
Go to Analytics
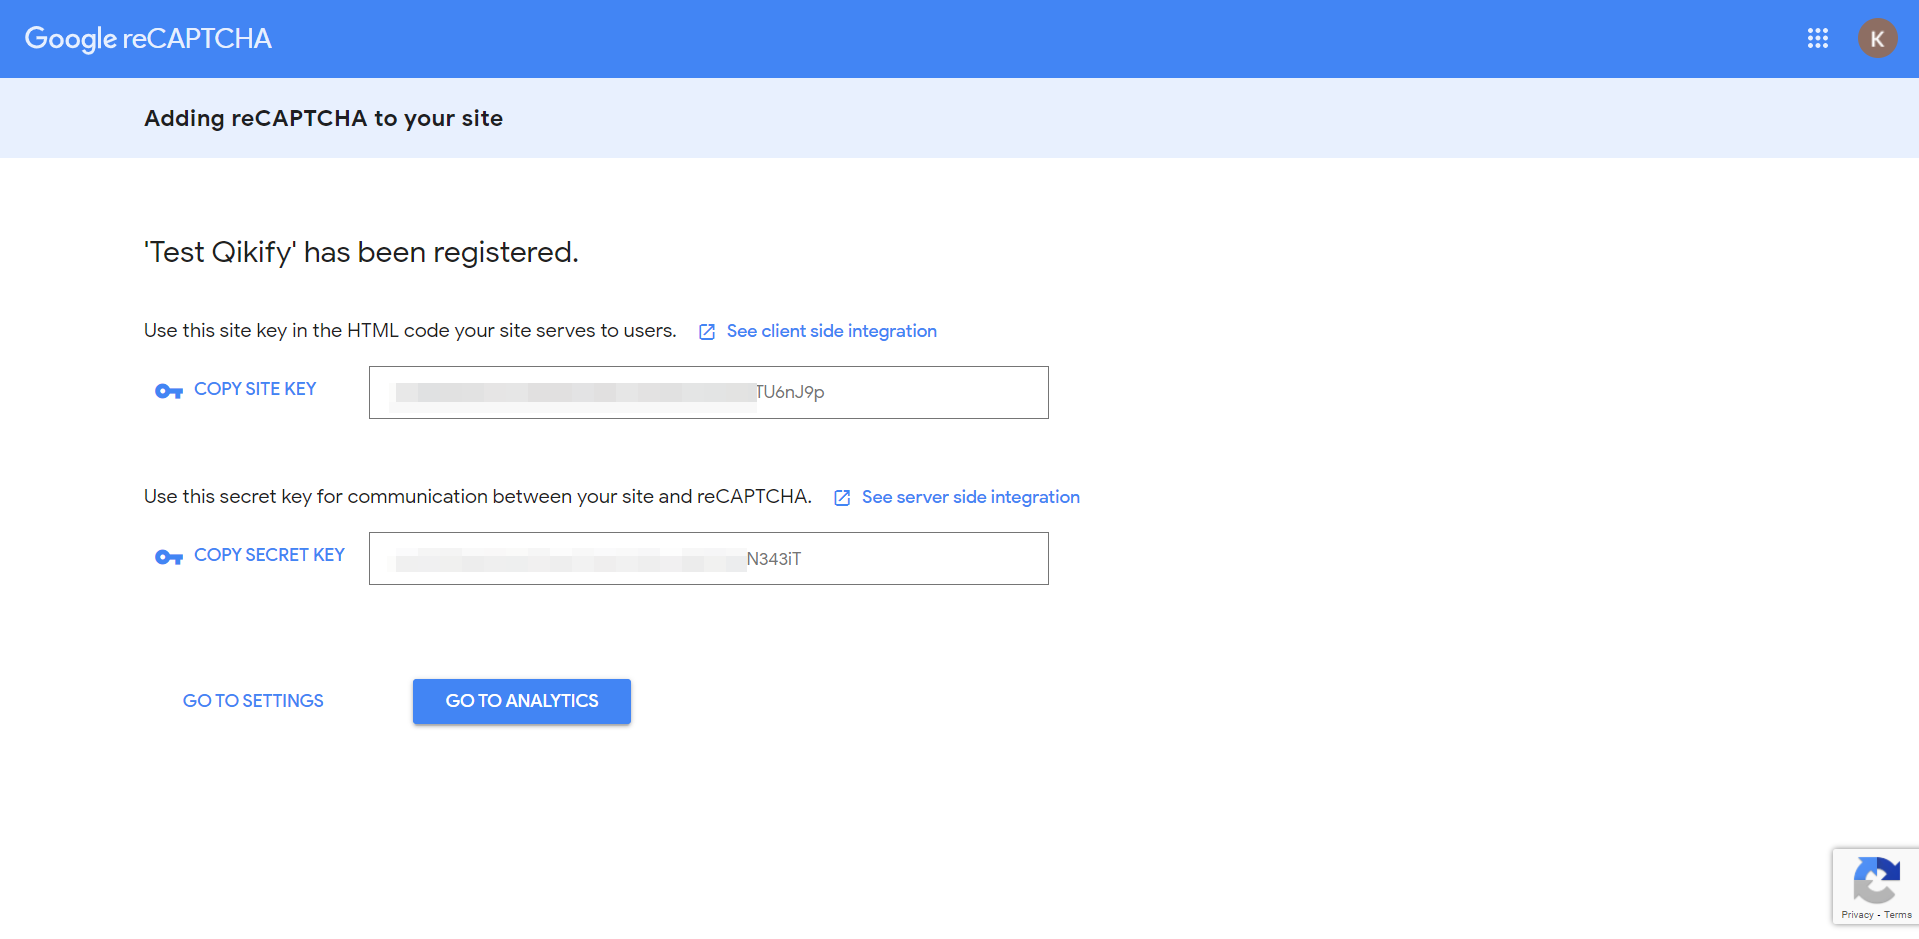[x=522, y=701]
